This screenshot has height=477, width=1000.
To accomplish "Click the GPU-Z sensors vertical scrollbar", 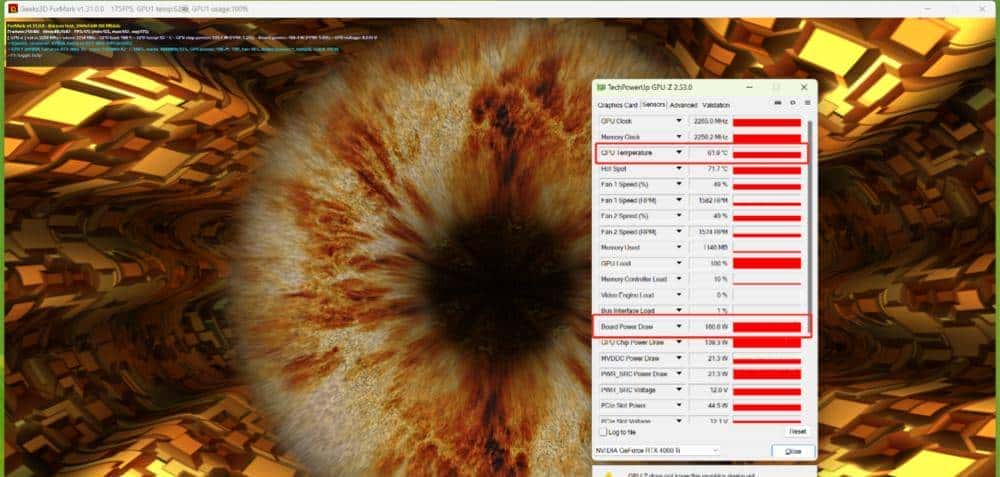I will click(810, 220).
